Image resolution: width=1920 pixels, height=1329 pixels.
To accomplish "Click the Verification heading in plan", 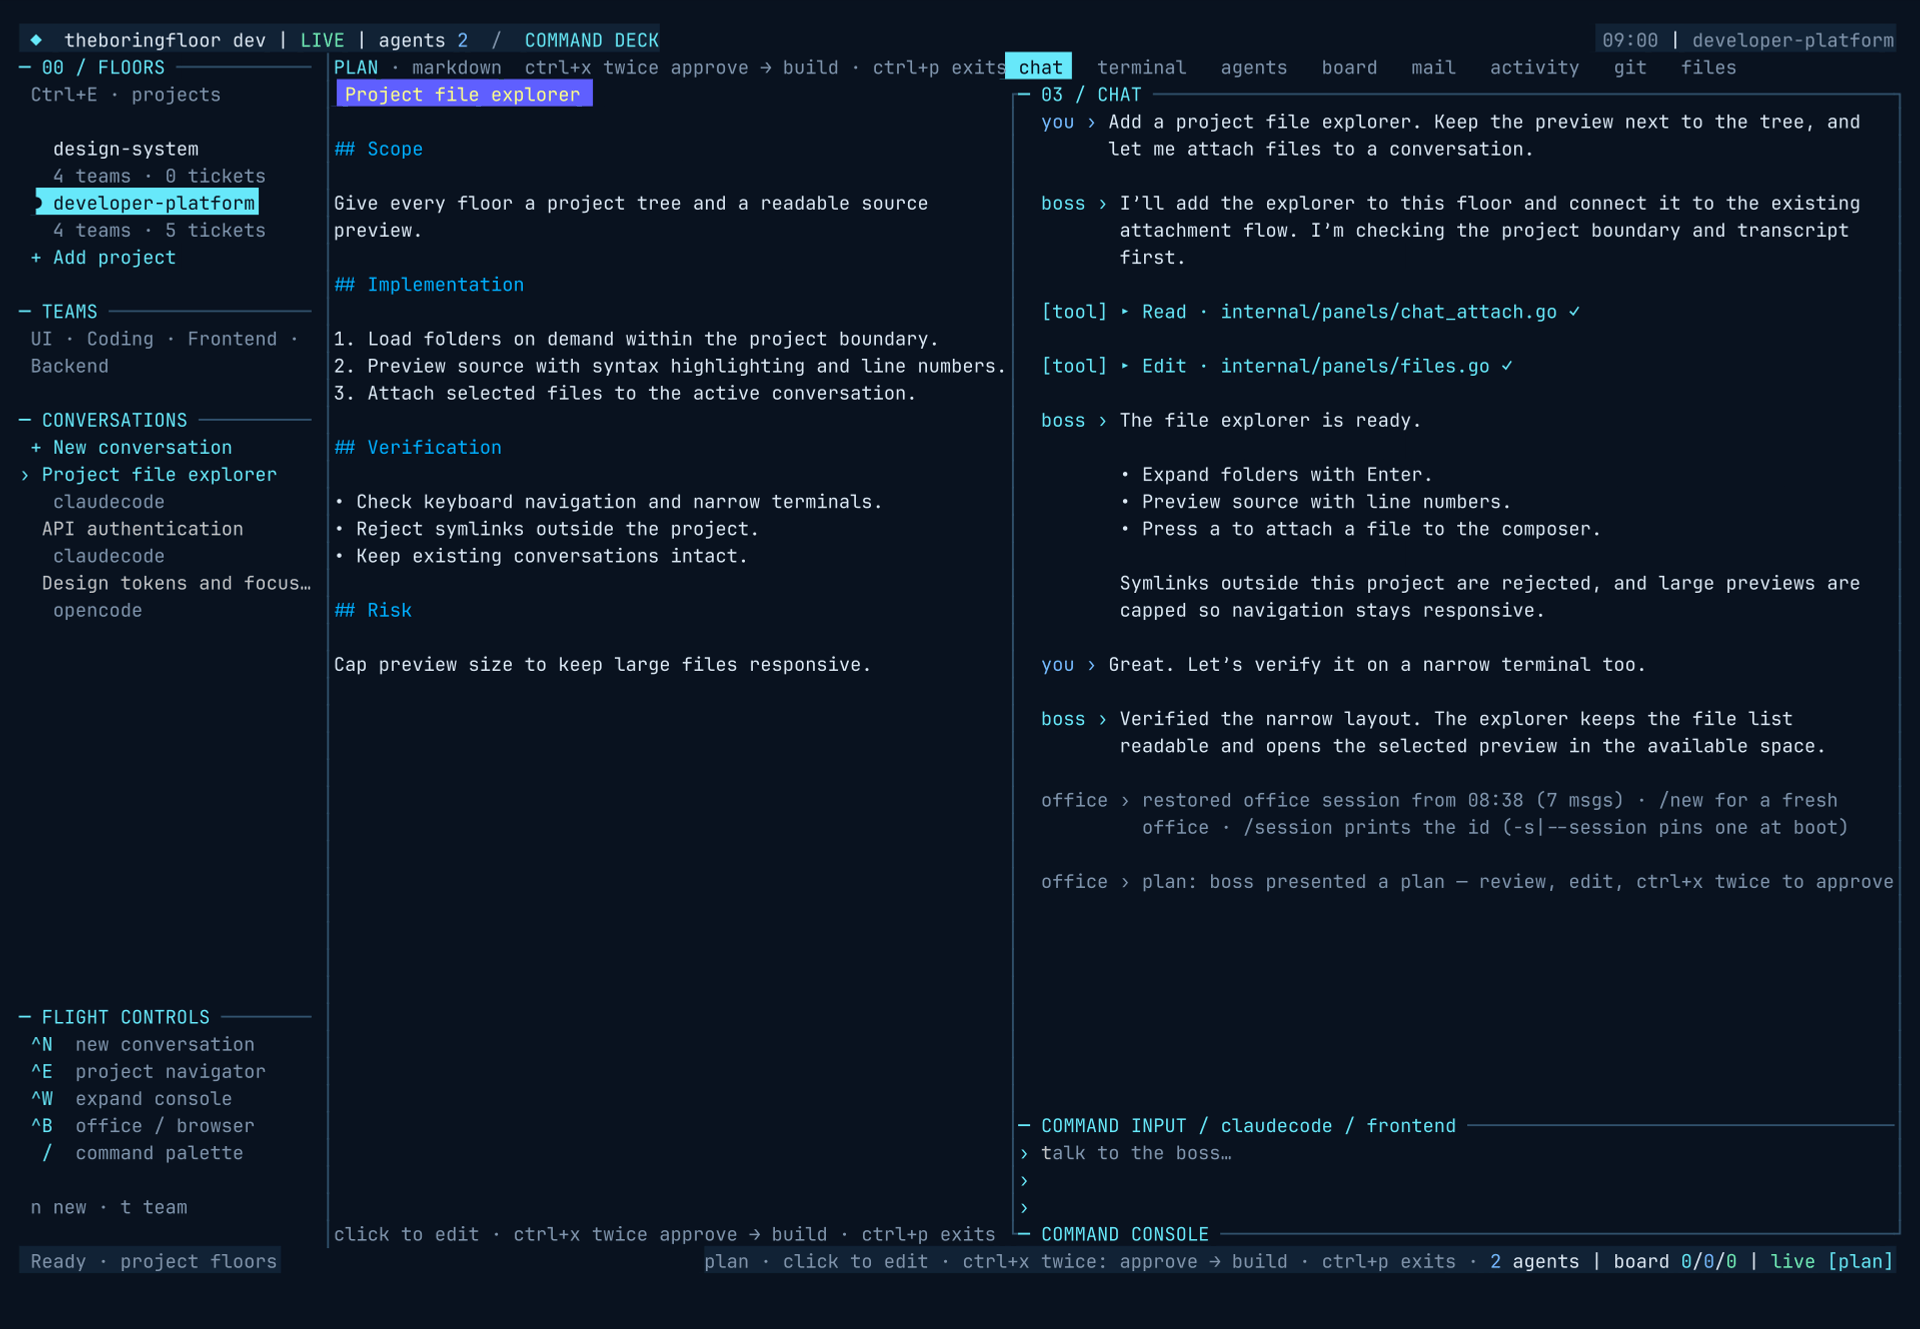I will coord(418,447).
